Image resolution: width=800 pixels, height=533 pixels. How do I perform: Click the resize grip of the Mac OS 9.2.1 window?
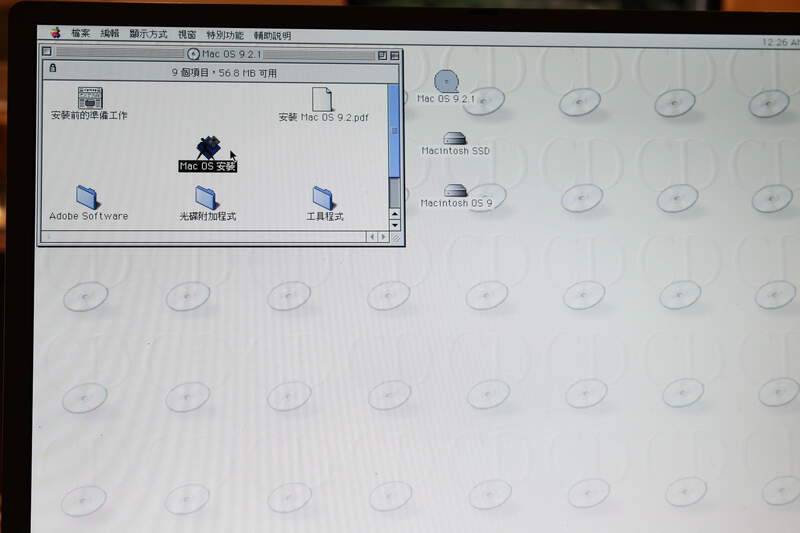395,237
